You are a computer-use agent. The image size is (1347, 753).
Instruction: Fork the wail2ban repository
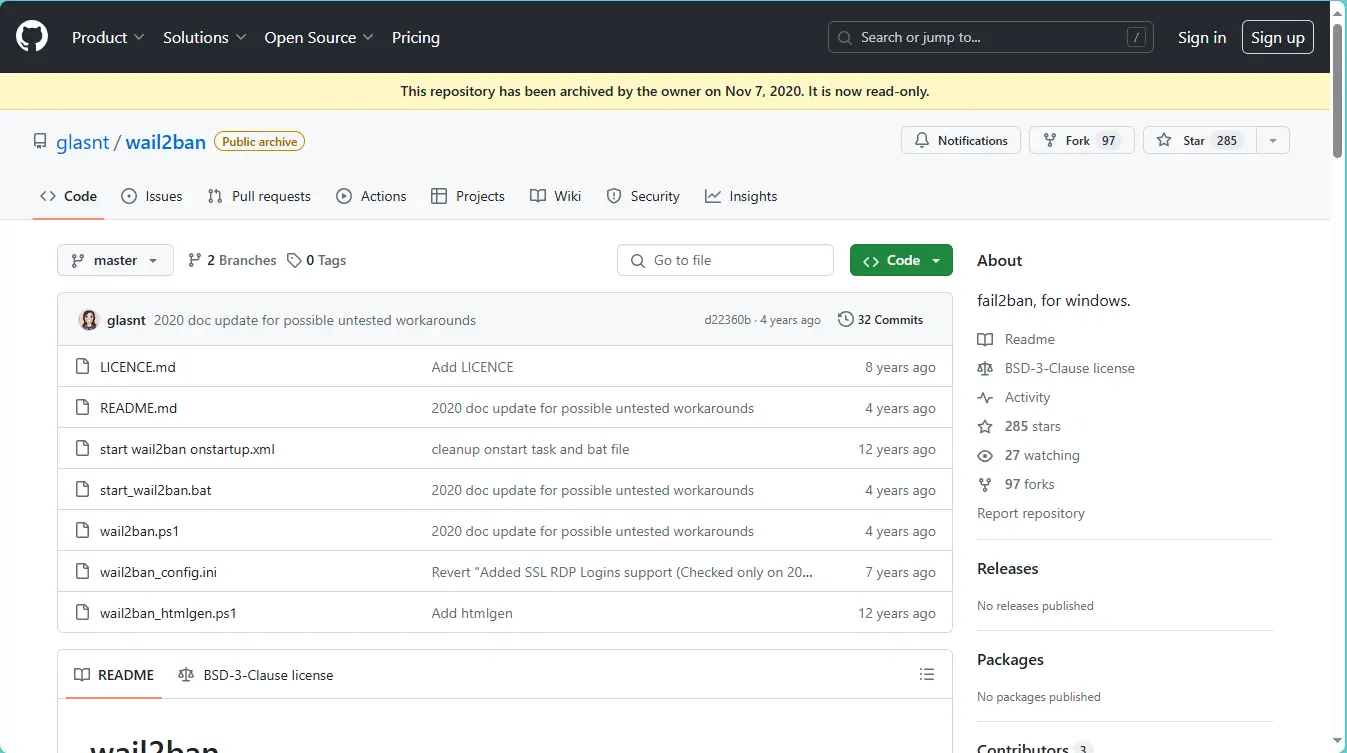(1081, 141)
